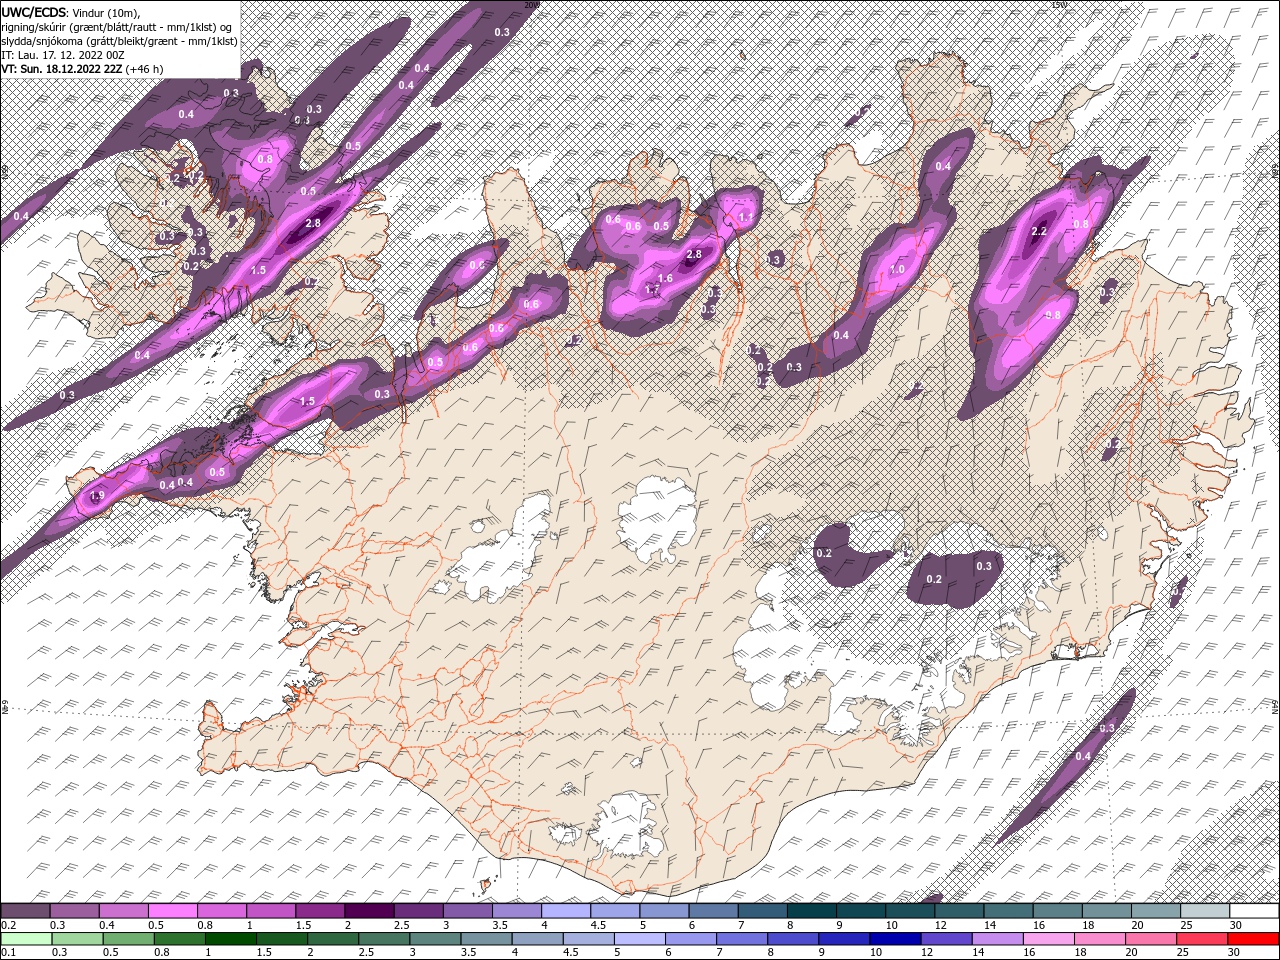Click the light pink swatch between 16 and 18 in the lower legend
1280x960 pixels.
point(1048,938)
